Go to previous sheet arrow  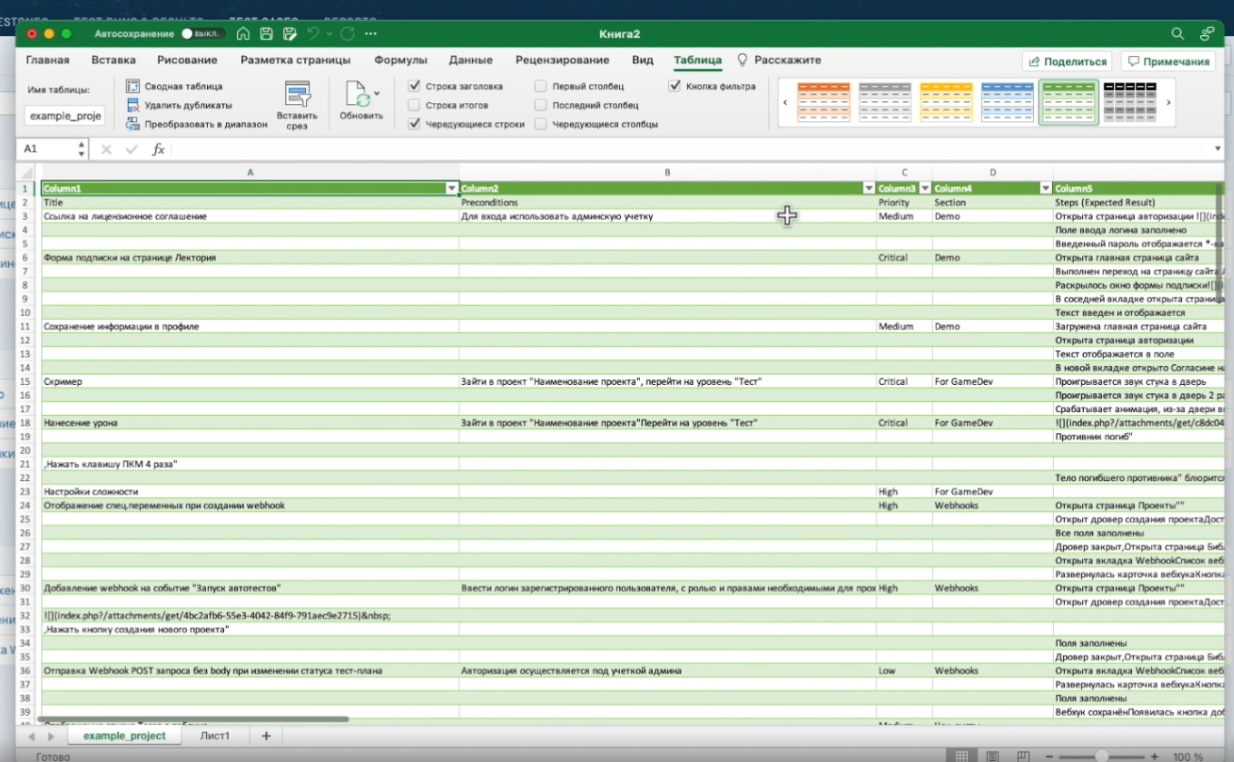point(31,736)
